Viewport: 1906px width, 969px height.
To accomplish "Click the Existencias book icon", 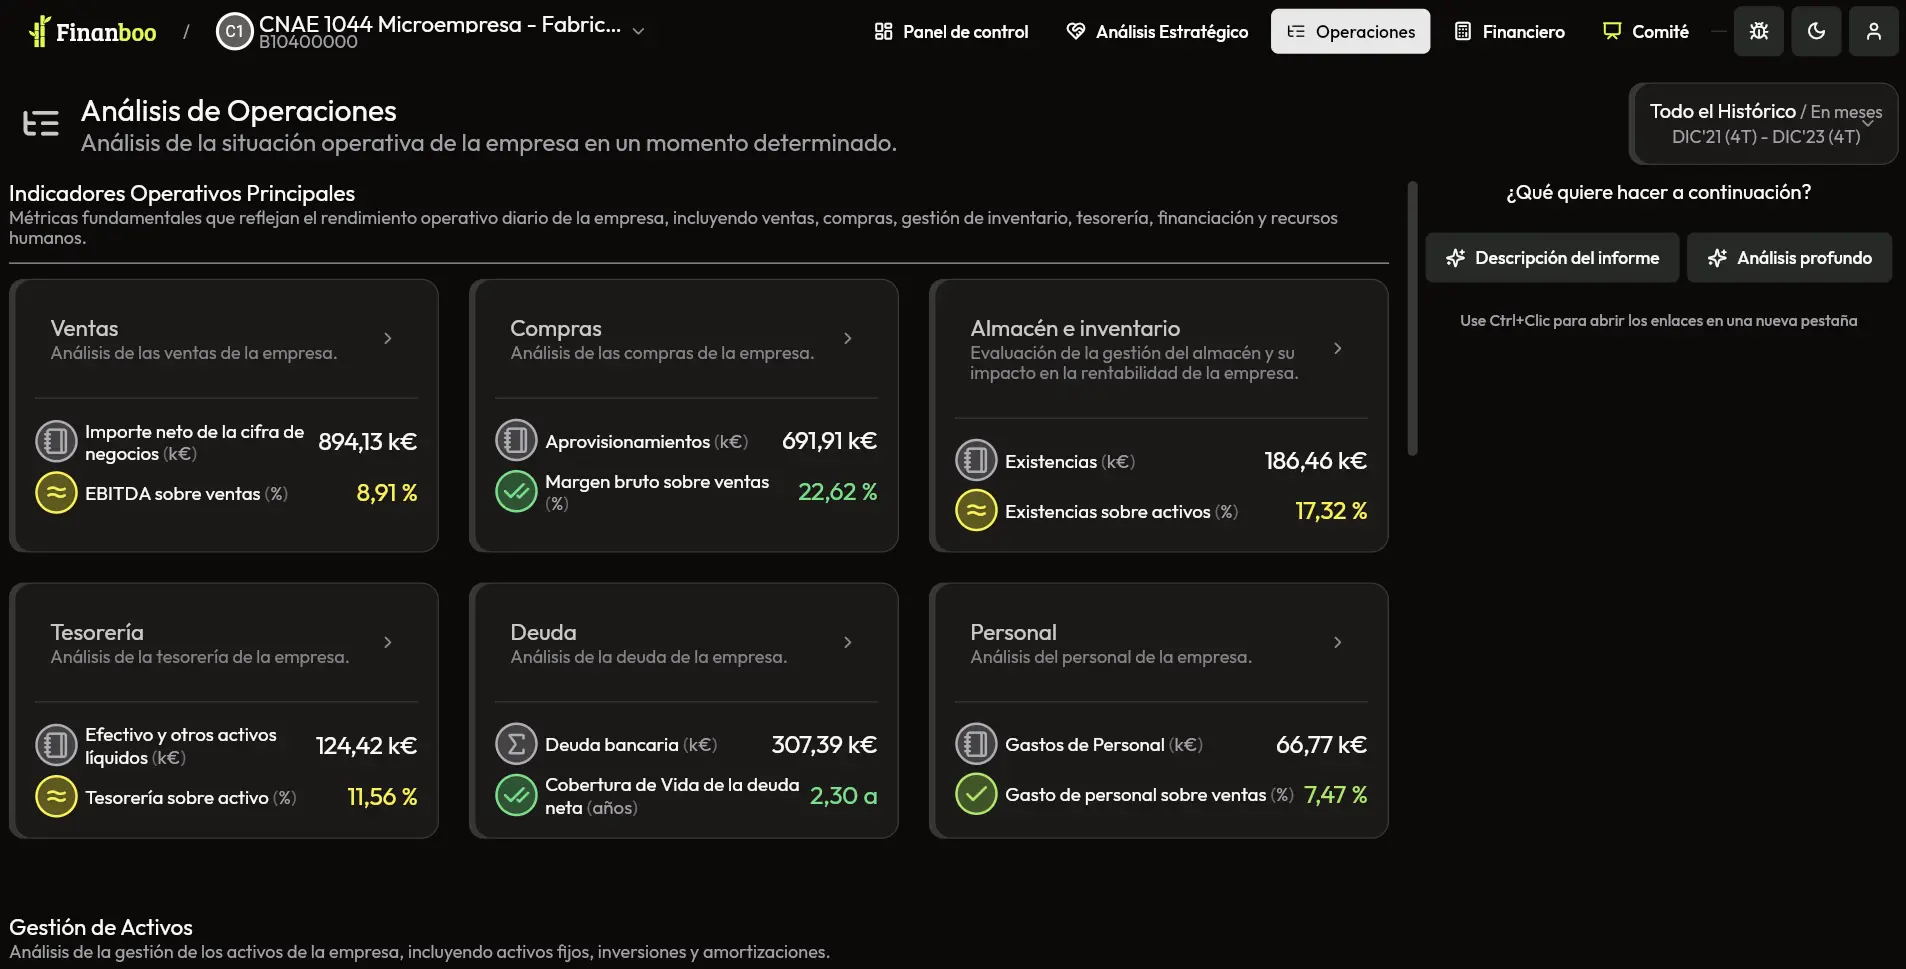I will [x=976, y=461].
